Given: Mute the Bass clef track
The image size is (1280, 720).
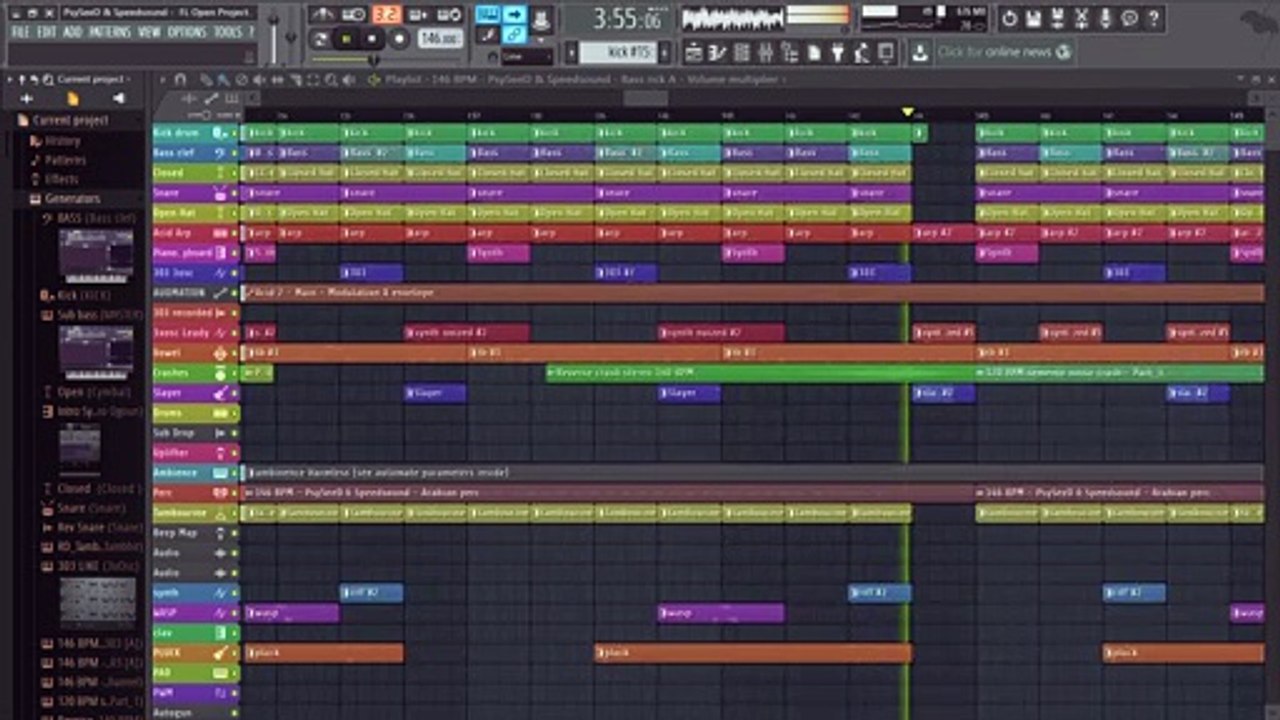Looking at the screenshot, I should click(x=235, y=153).
